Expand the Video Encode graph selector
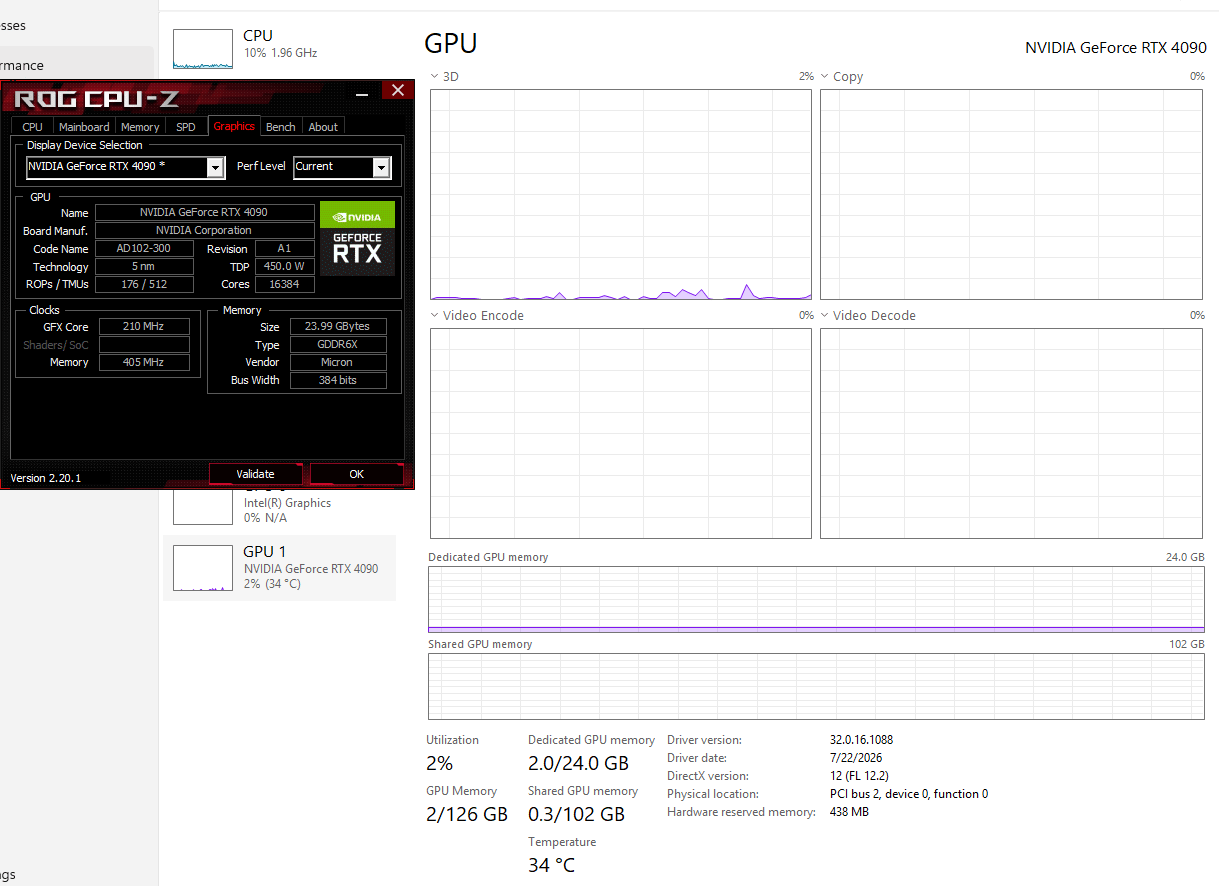Viewport: 1219px width, 886px height. 434,316
